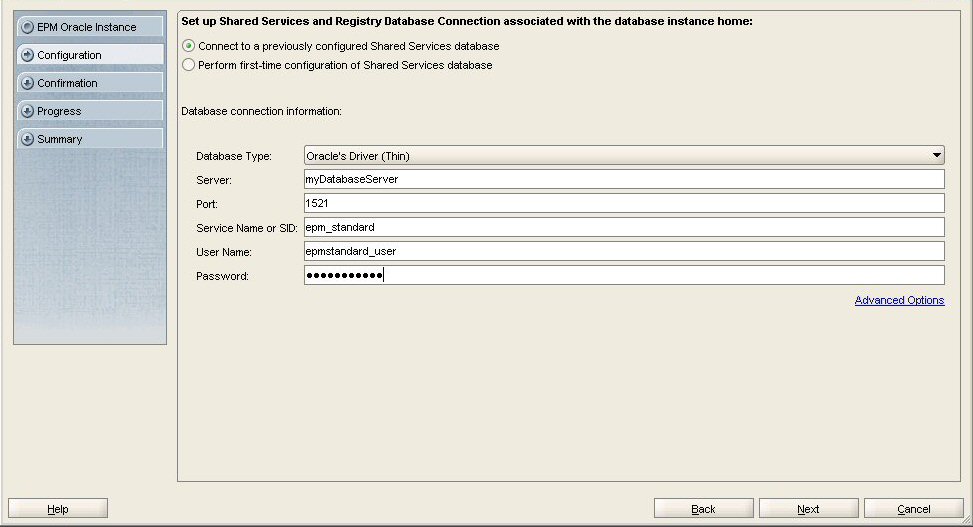Click the Service Name or SID label
Image resolution: width=973 pixels, height=527 pixels.
click(247, 228)
